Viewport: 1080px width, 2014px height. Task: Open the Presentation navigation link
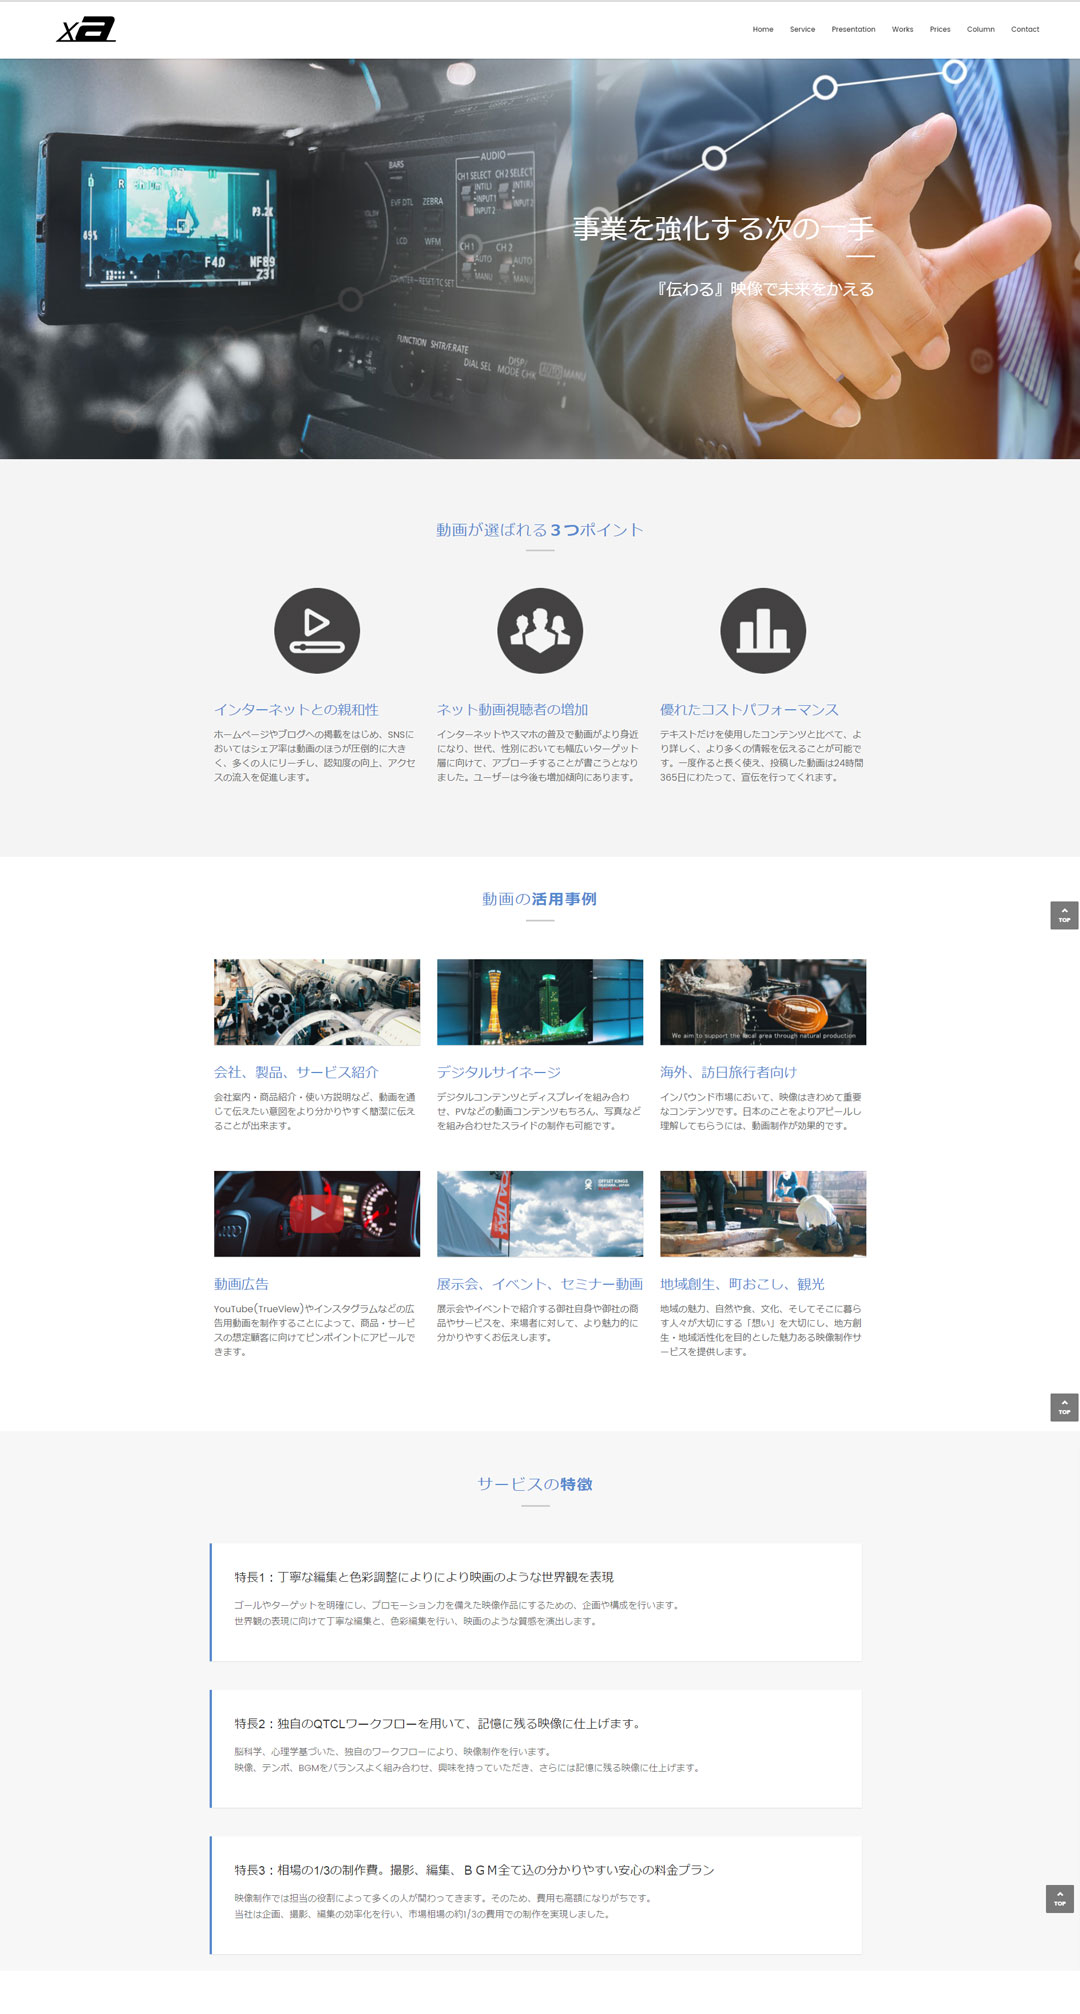[x=853, y=29]
